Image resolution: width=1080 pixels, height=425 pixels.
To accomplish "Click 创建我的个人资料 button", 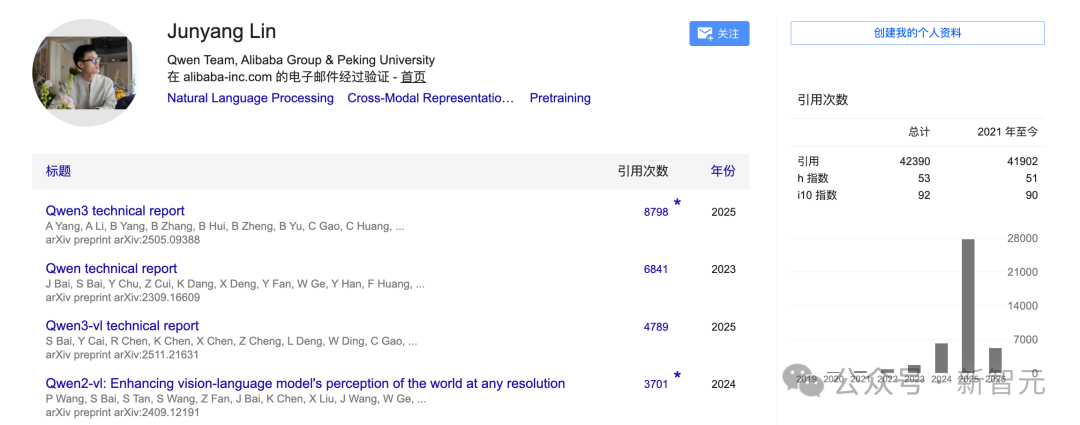I will 917,33.
